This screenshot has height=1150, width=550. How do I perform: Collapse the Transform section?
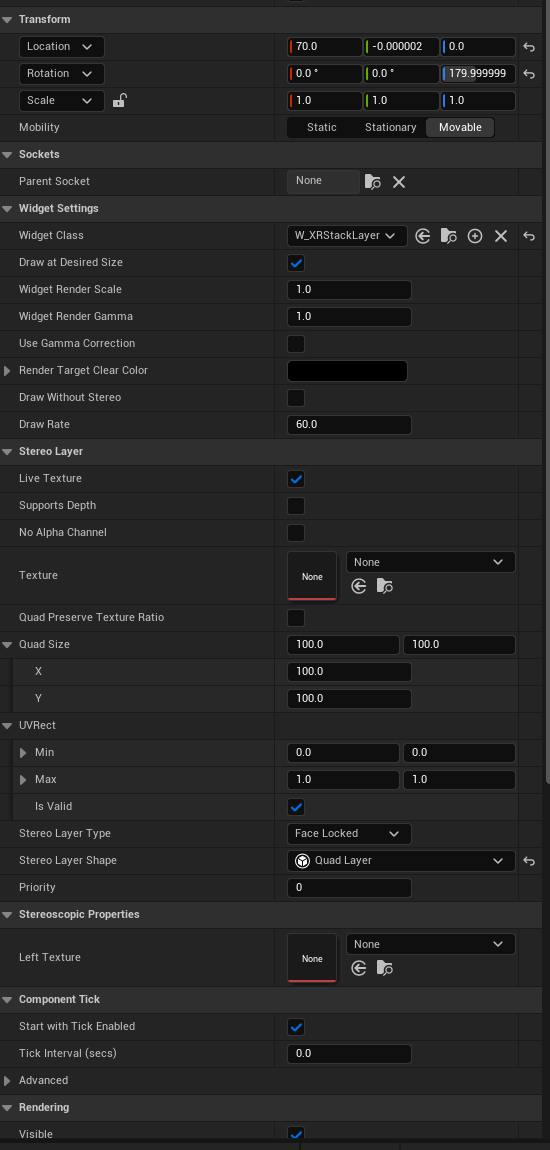pos(7,20)
